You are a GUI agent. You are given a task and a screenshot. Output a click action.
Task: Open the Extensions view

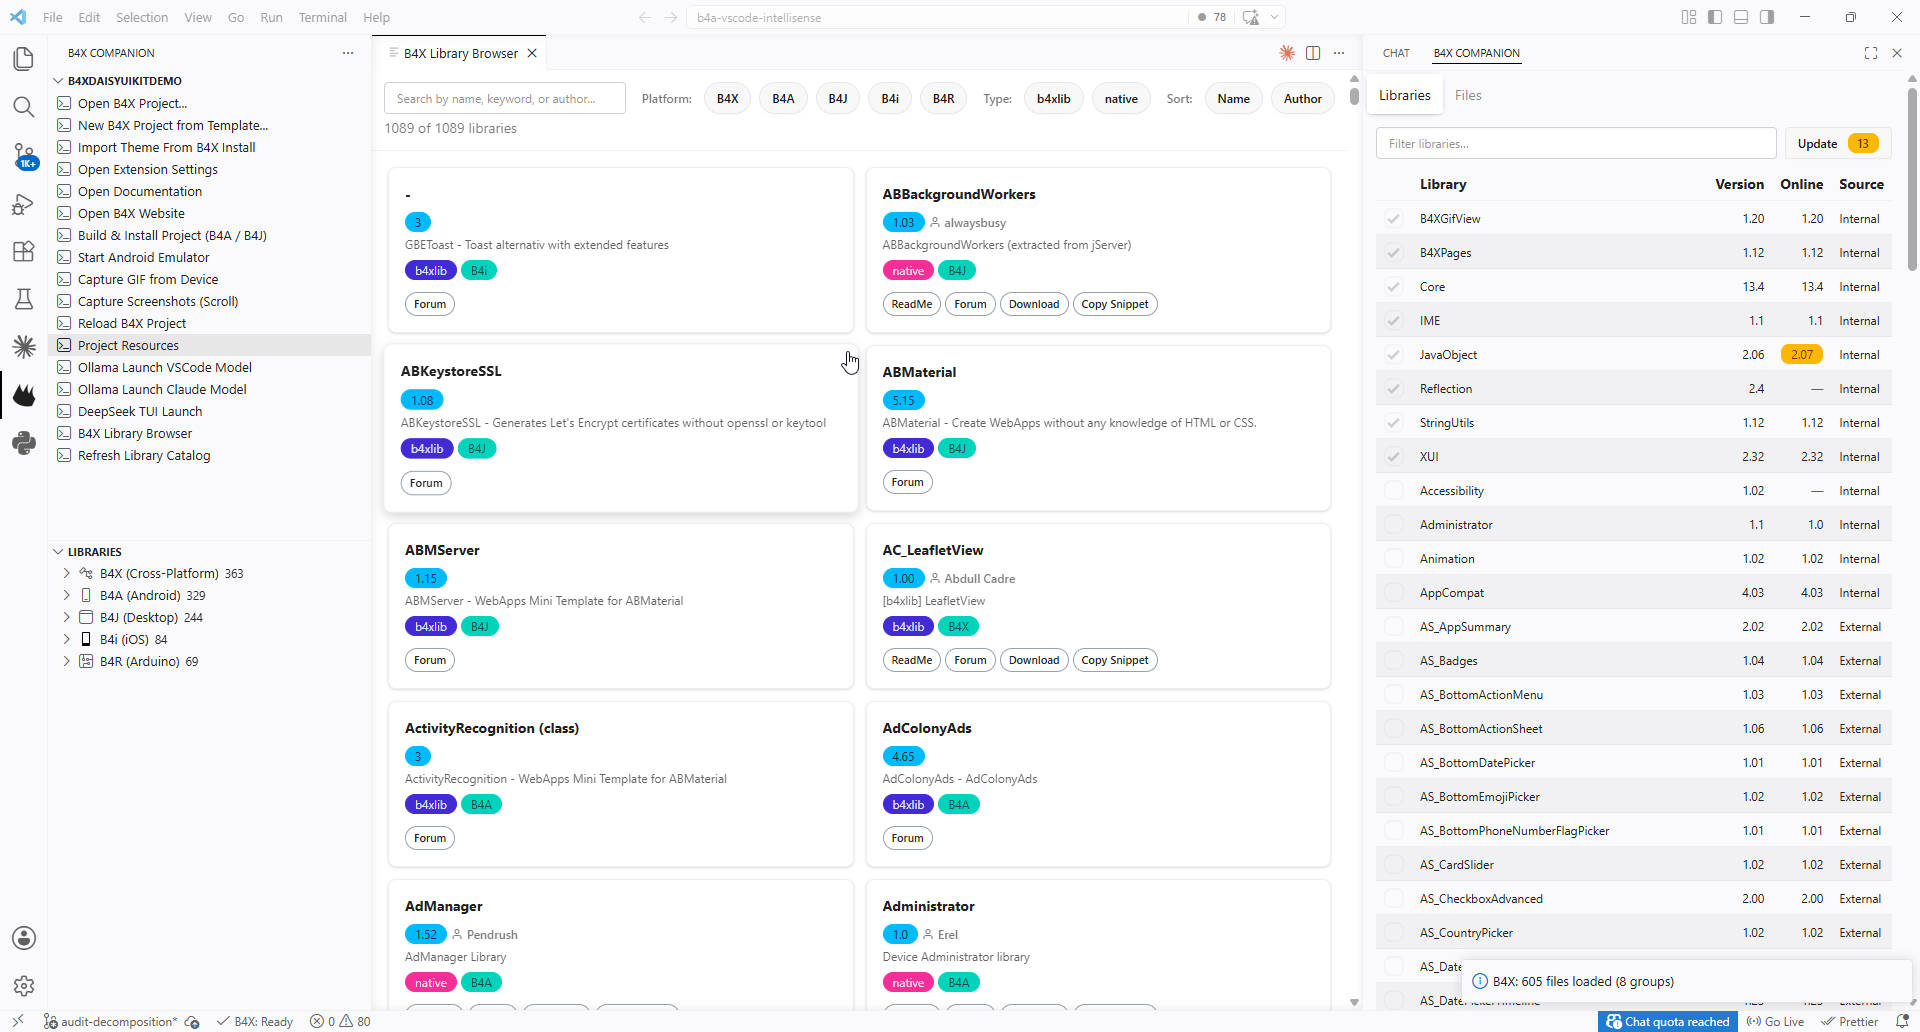[x=24, y=251]
